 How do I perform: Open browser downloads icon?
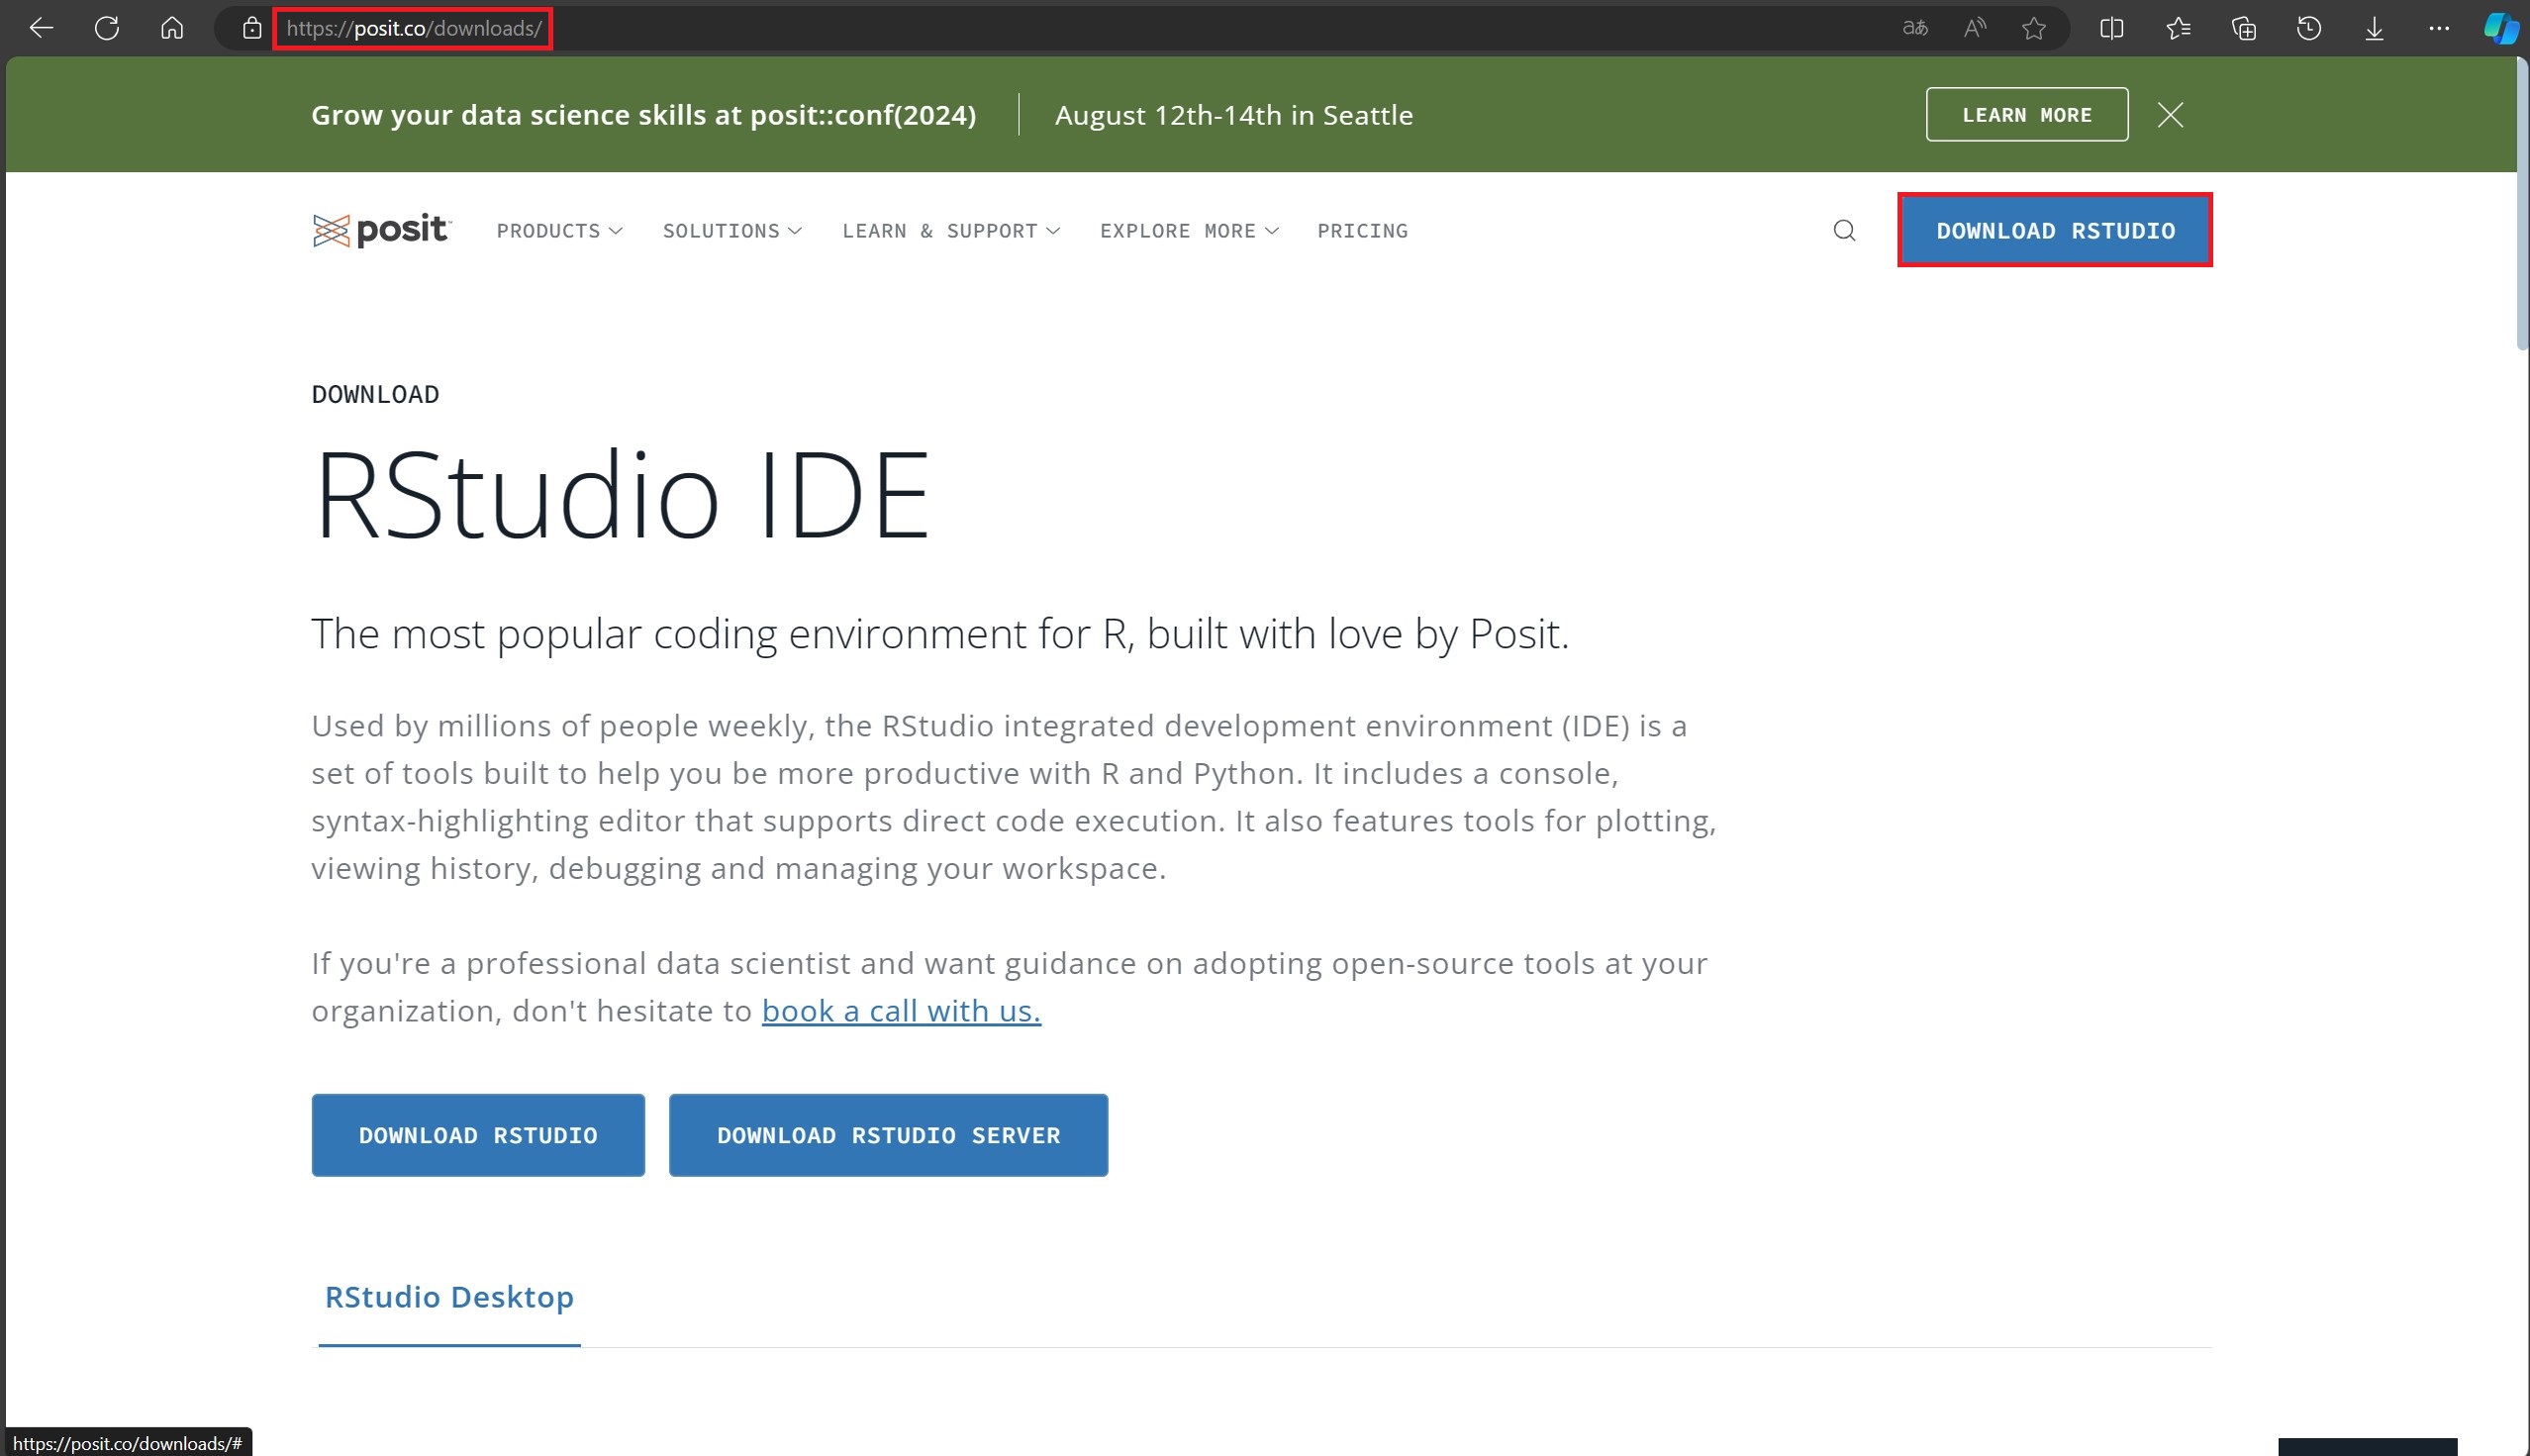coord(2374,28)
